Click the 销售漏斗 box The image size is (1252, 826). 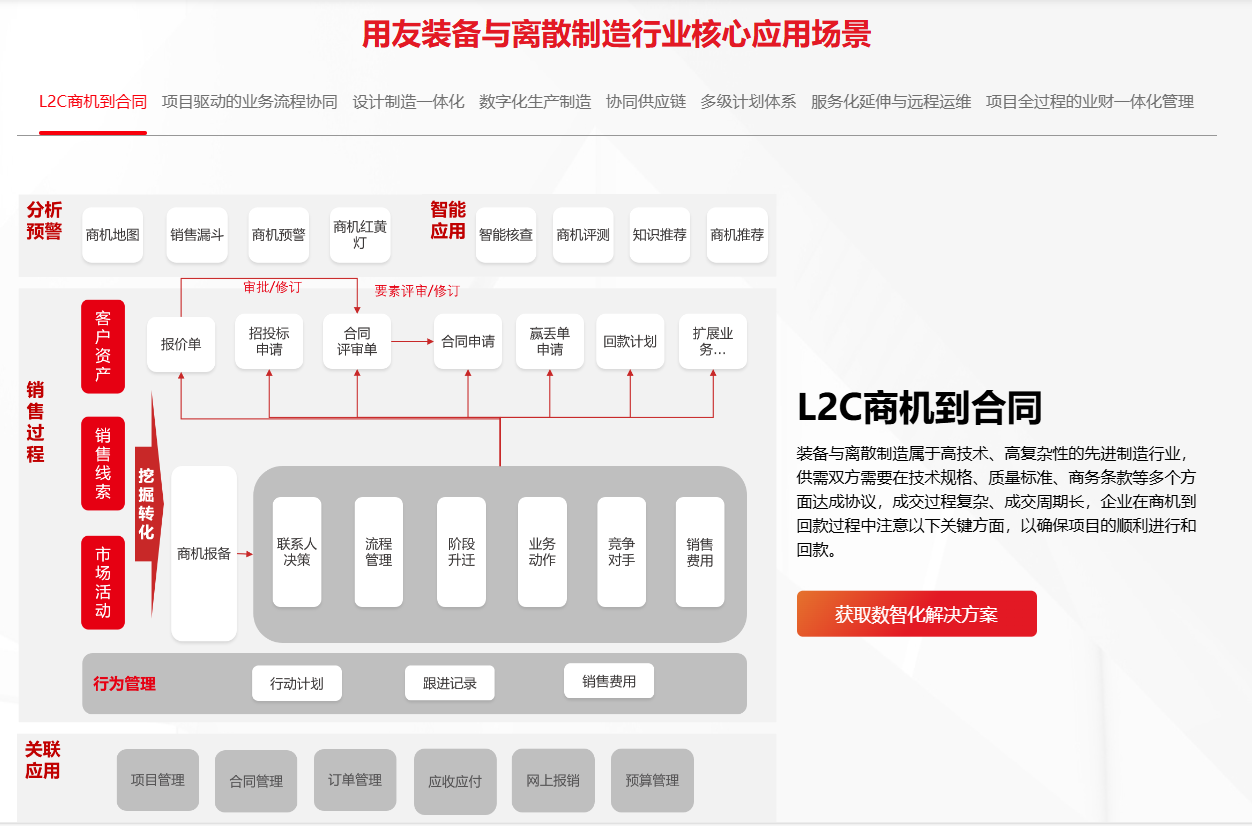(197, 235)
